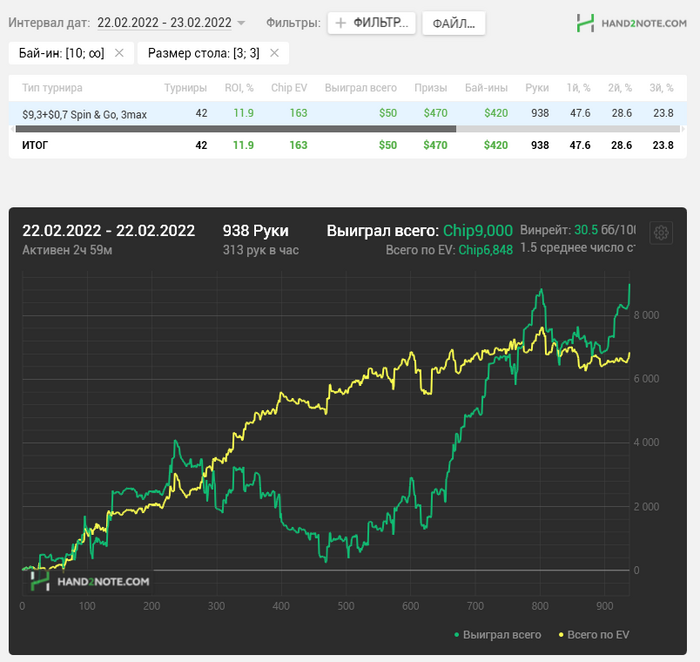Sort by Выиграл всего column header
The width and height of the screenshot is (700, 662).
coord(361,88)
